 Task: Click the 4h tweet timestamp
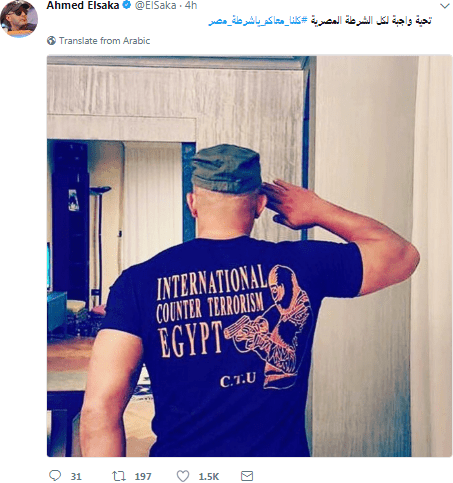(x=191, y=5)
